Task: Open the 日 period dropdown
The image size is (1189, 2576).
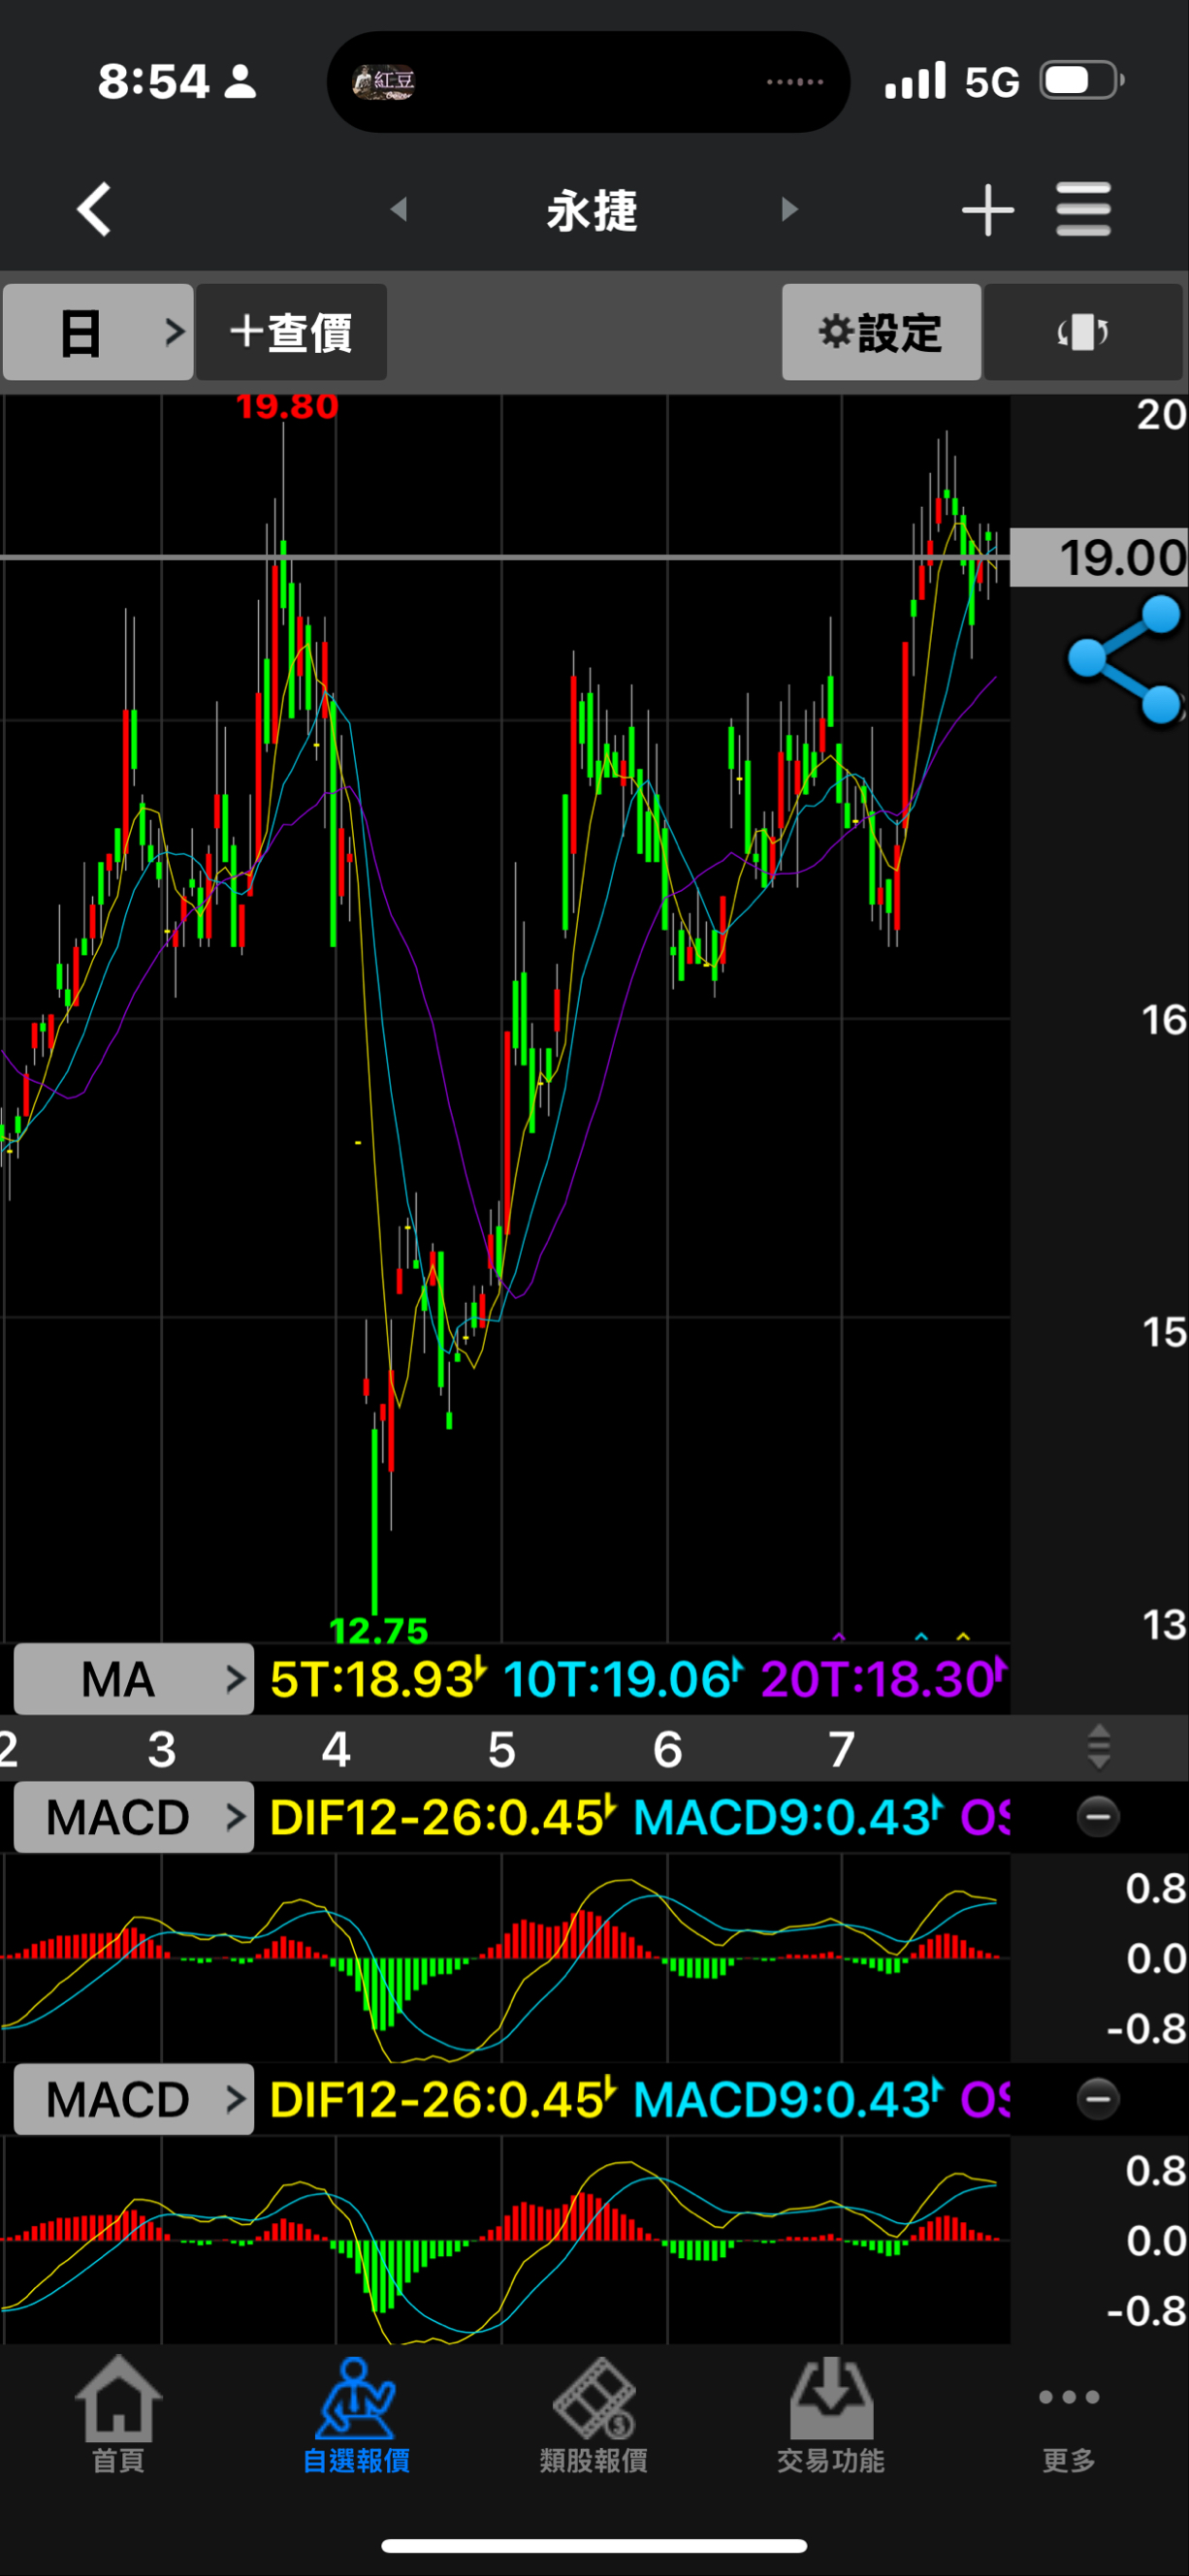Action: (x=98, y=332)
